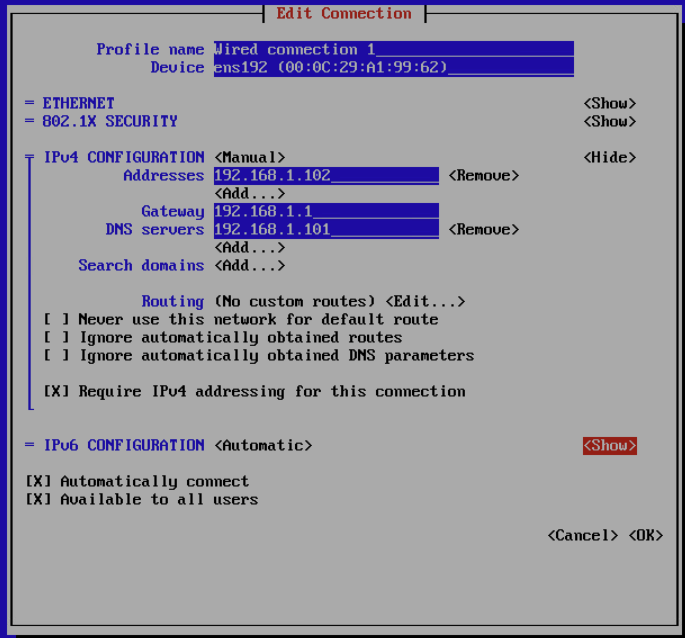
Task: Uncheck Require IPv4 addressing for this connection
Action: (254, 392)
